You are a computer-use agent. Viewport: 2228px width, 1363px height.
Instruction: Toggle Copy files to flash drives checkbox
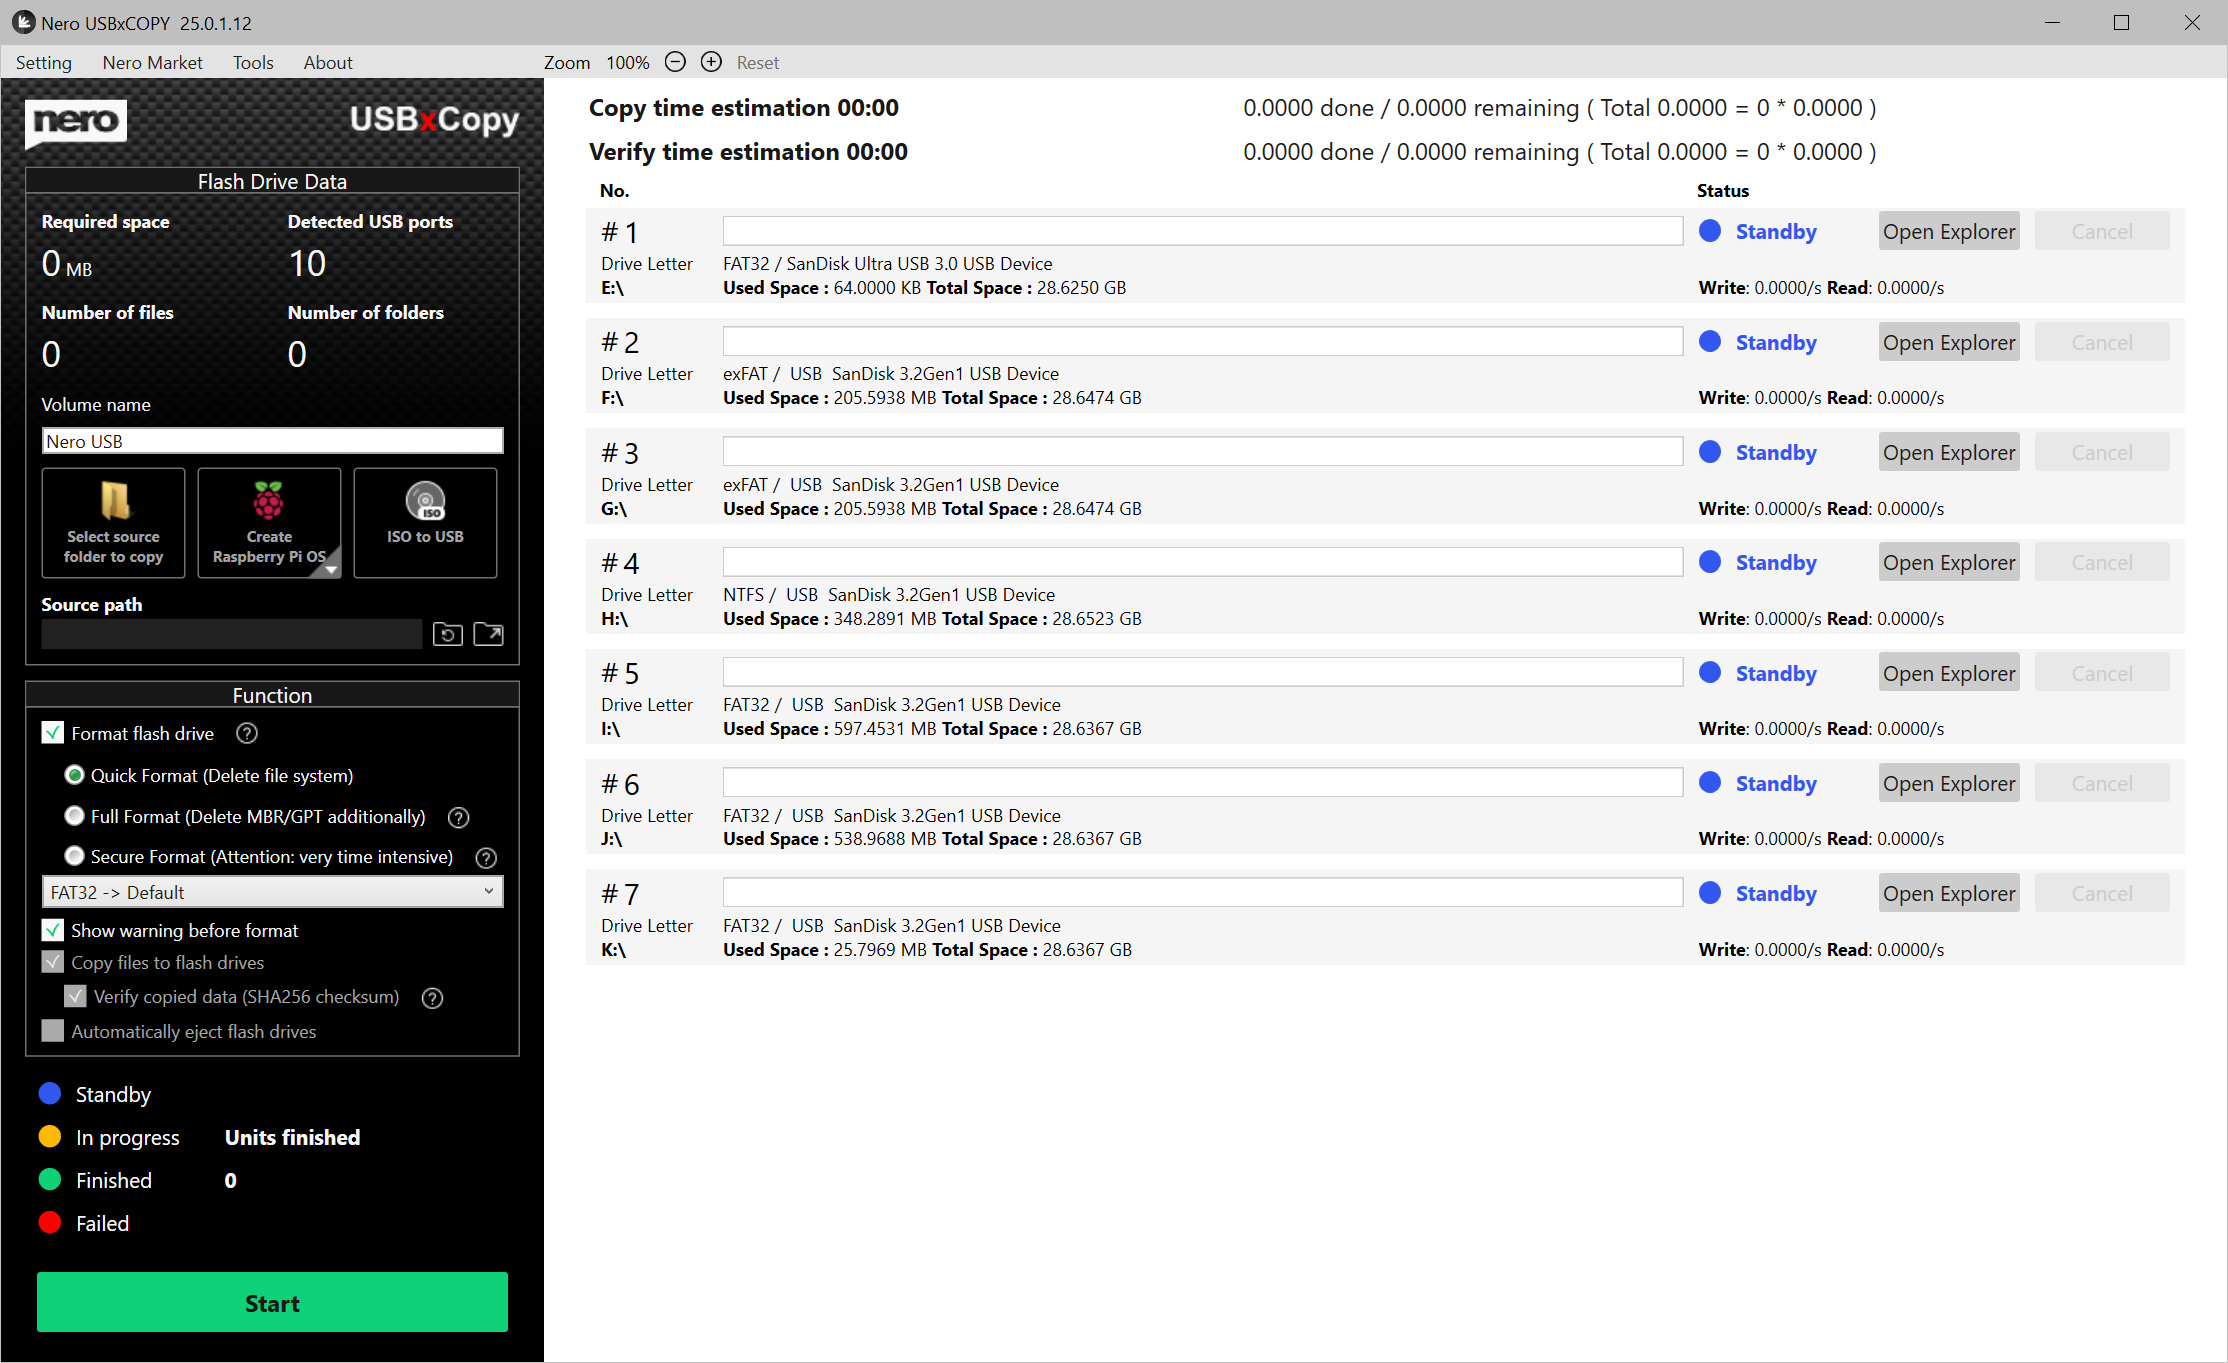click(53, 962)
